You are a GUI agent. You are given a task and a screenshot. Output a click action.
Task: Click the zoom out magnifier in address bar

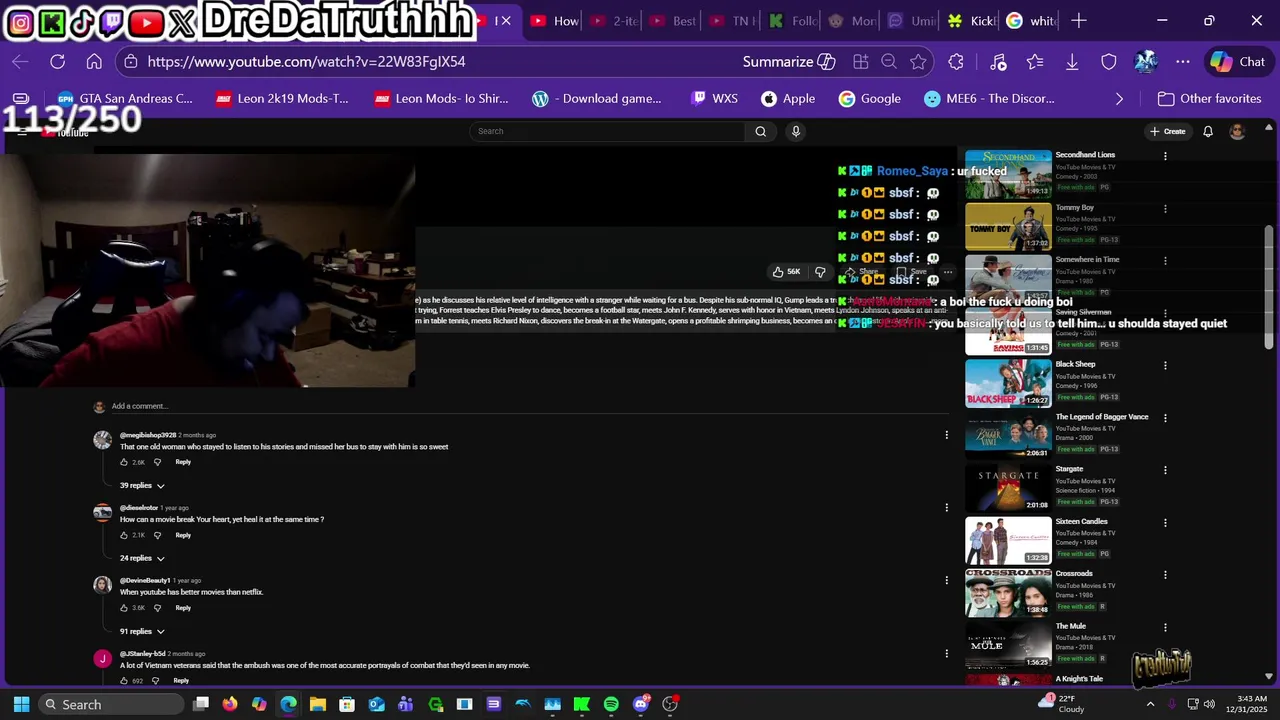coord(889,62)
